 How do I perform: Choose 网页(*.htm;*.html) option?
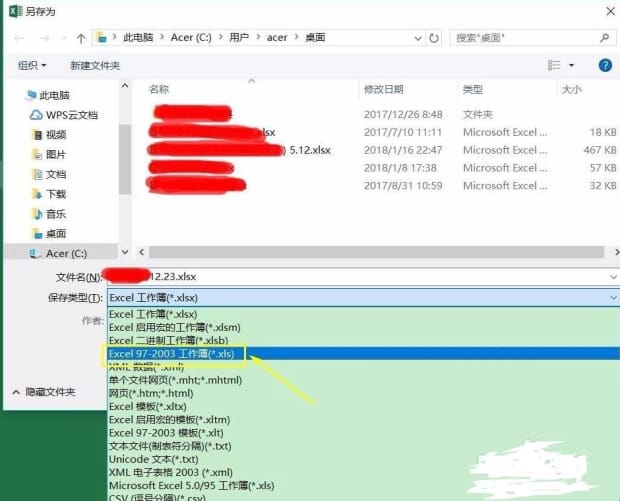point(363,393)
